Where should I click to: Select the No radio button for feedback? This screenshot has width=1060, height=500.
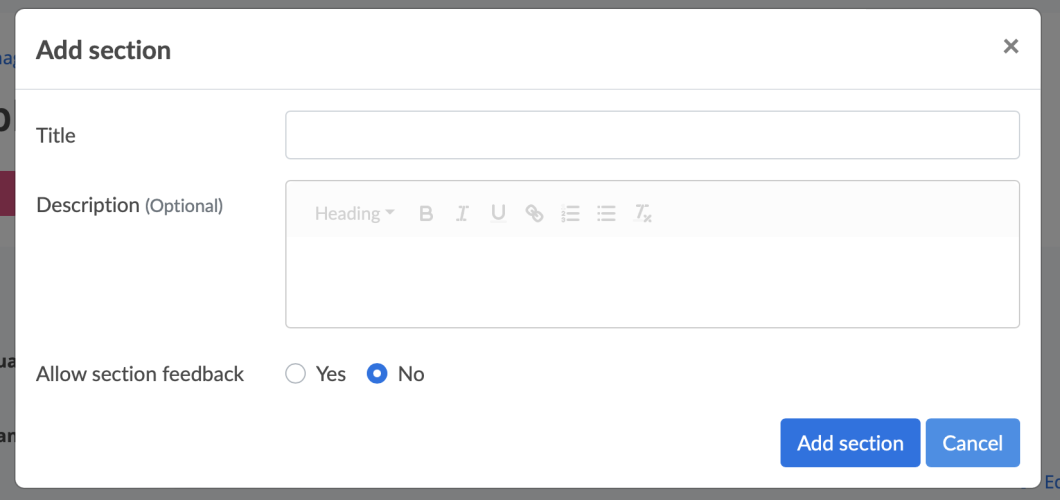coord(377,374)
